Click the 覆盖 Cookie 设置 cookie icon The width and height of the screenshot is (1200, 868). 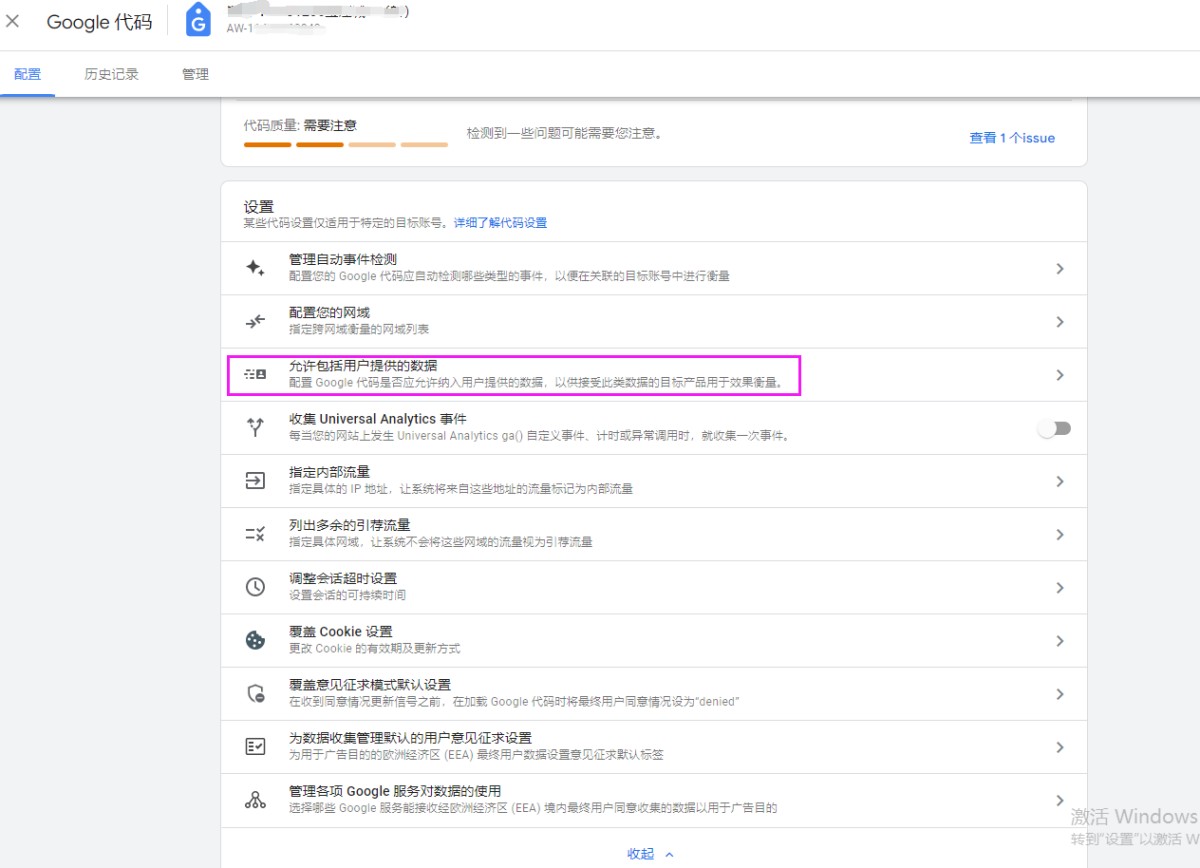tap(255, 640)
